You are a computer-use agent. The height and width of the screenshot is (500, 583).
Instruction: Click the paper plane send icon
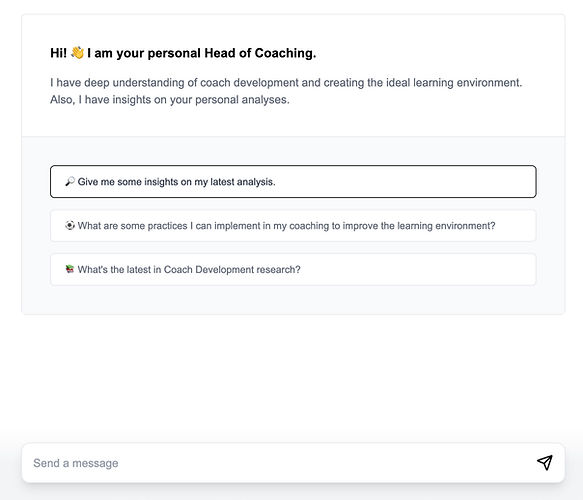(545, 463)
